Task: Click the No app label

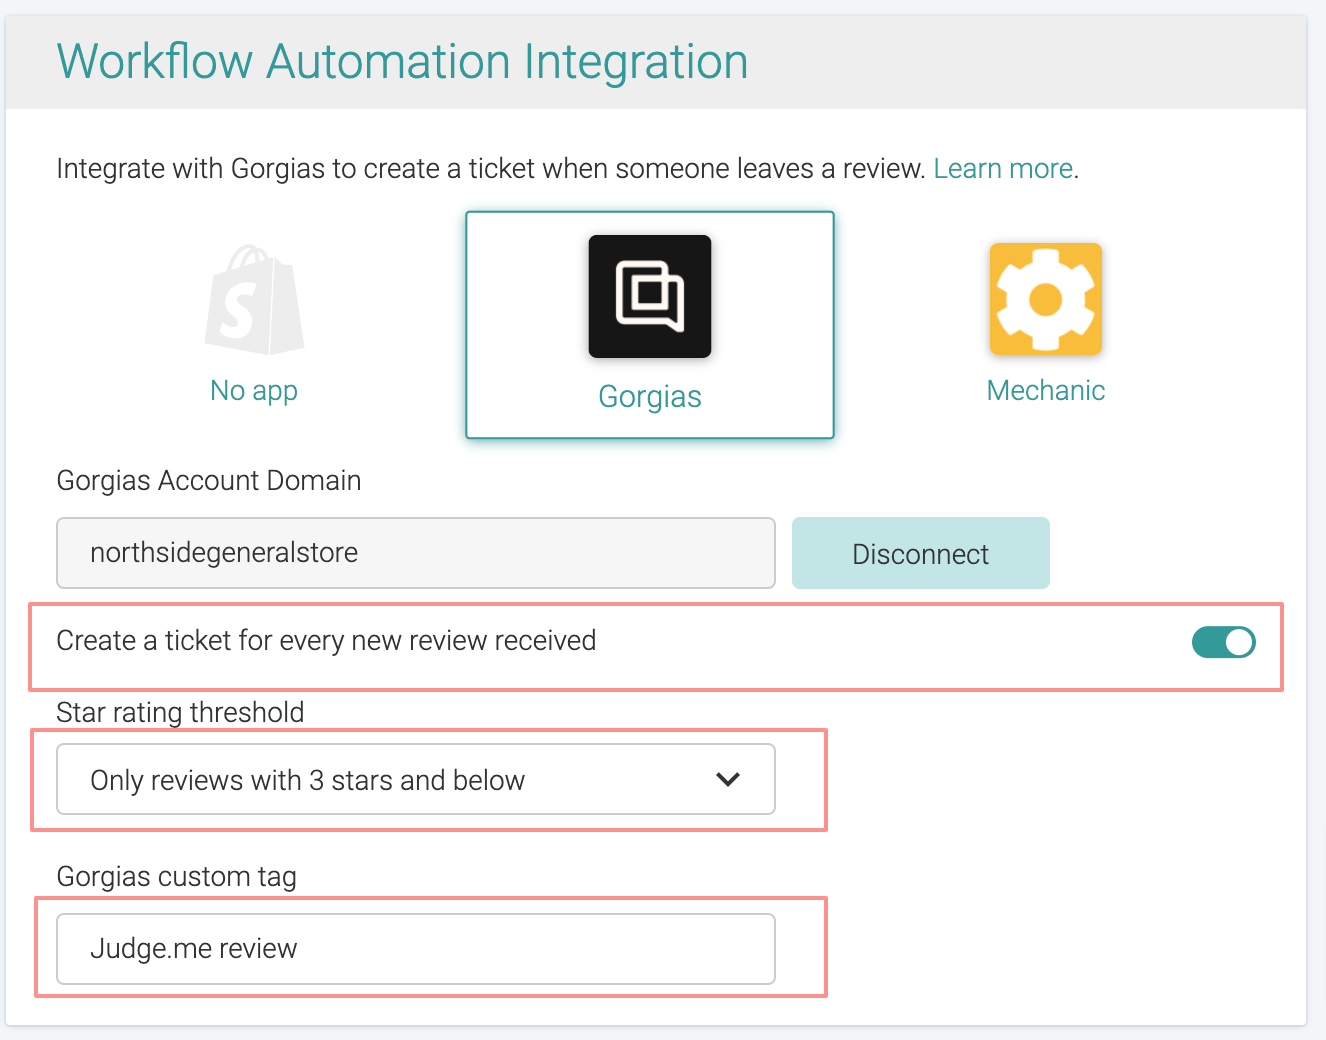Action: (254, 390)
